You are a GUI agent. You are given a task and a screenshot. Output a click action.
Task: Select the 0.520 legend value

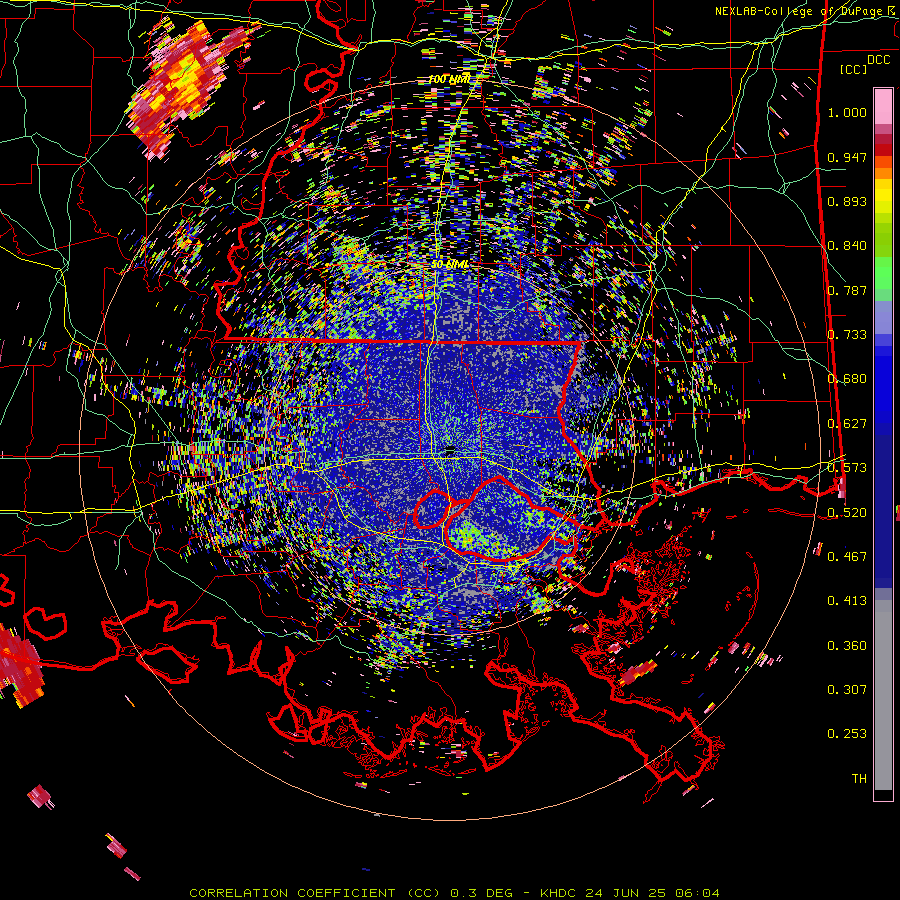click(x=847, y=512)
